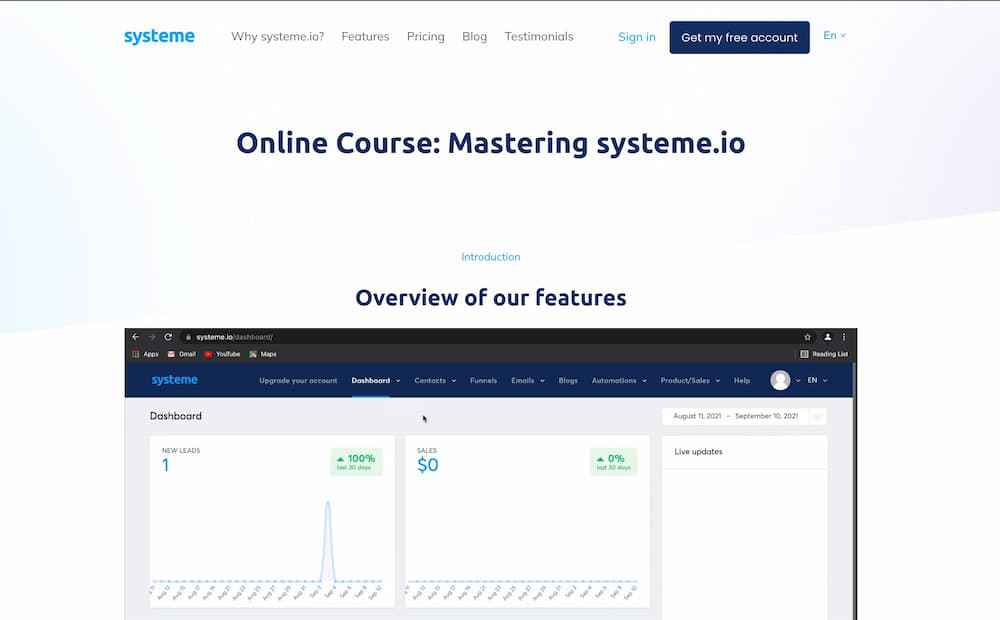Viewport: 1000px width, 620px height.
Task: Click the Gmail bookmark icon
Action: [x=172, y=354]
